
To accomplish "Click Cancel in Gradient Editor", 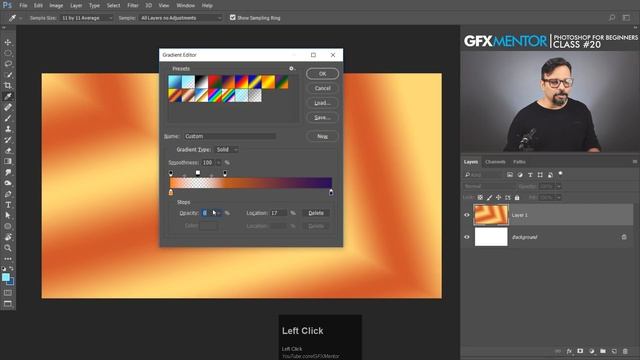I will pos(322,88).
